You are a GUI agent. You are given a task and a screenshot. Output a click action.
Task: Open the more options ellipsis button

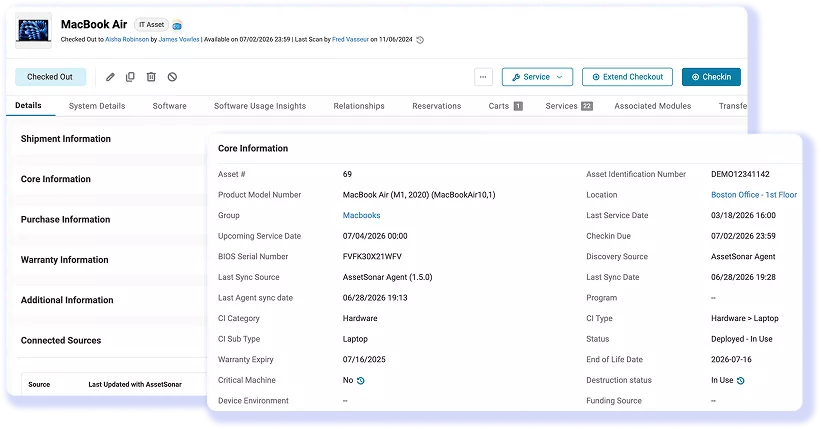click(x=483, y=77)
